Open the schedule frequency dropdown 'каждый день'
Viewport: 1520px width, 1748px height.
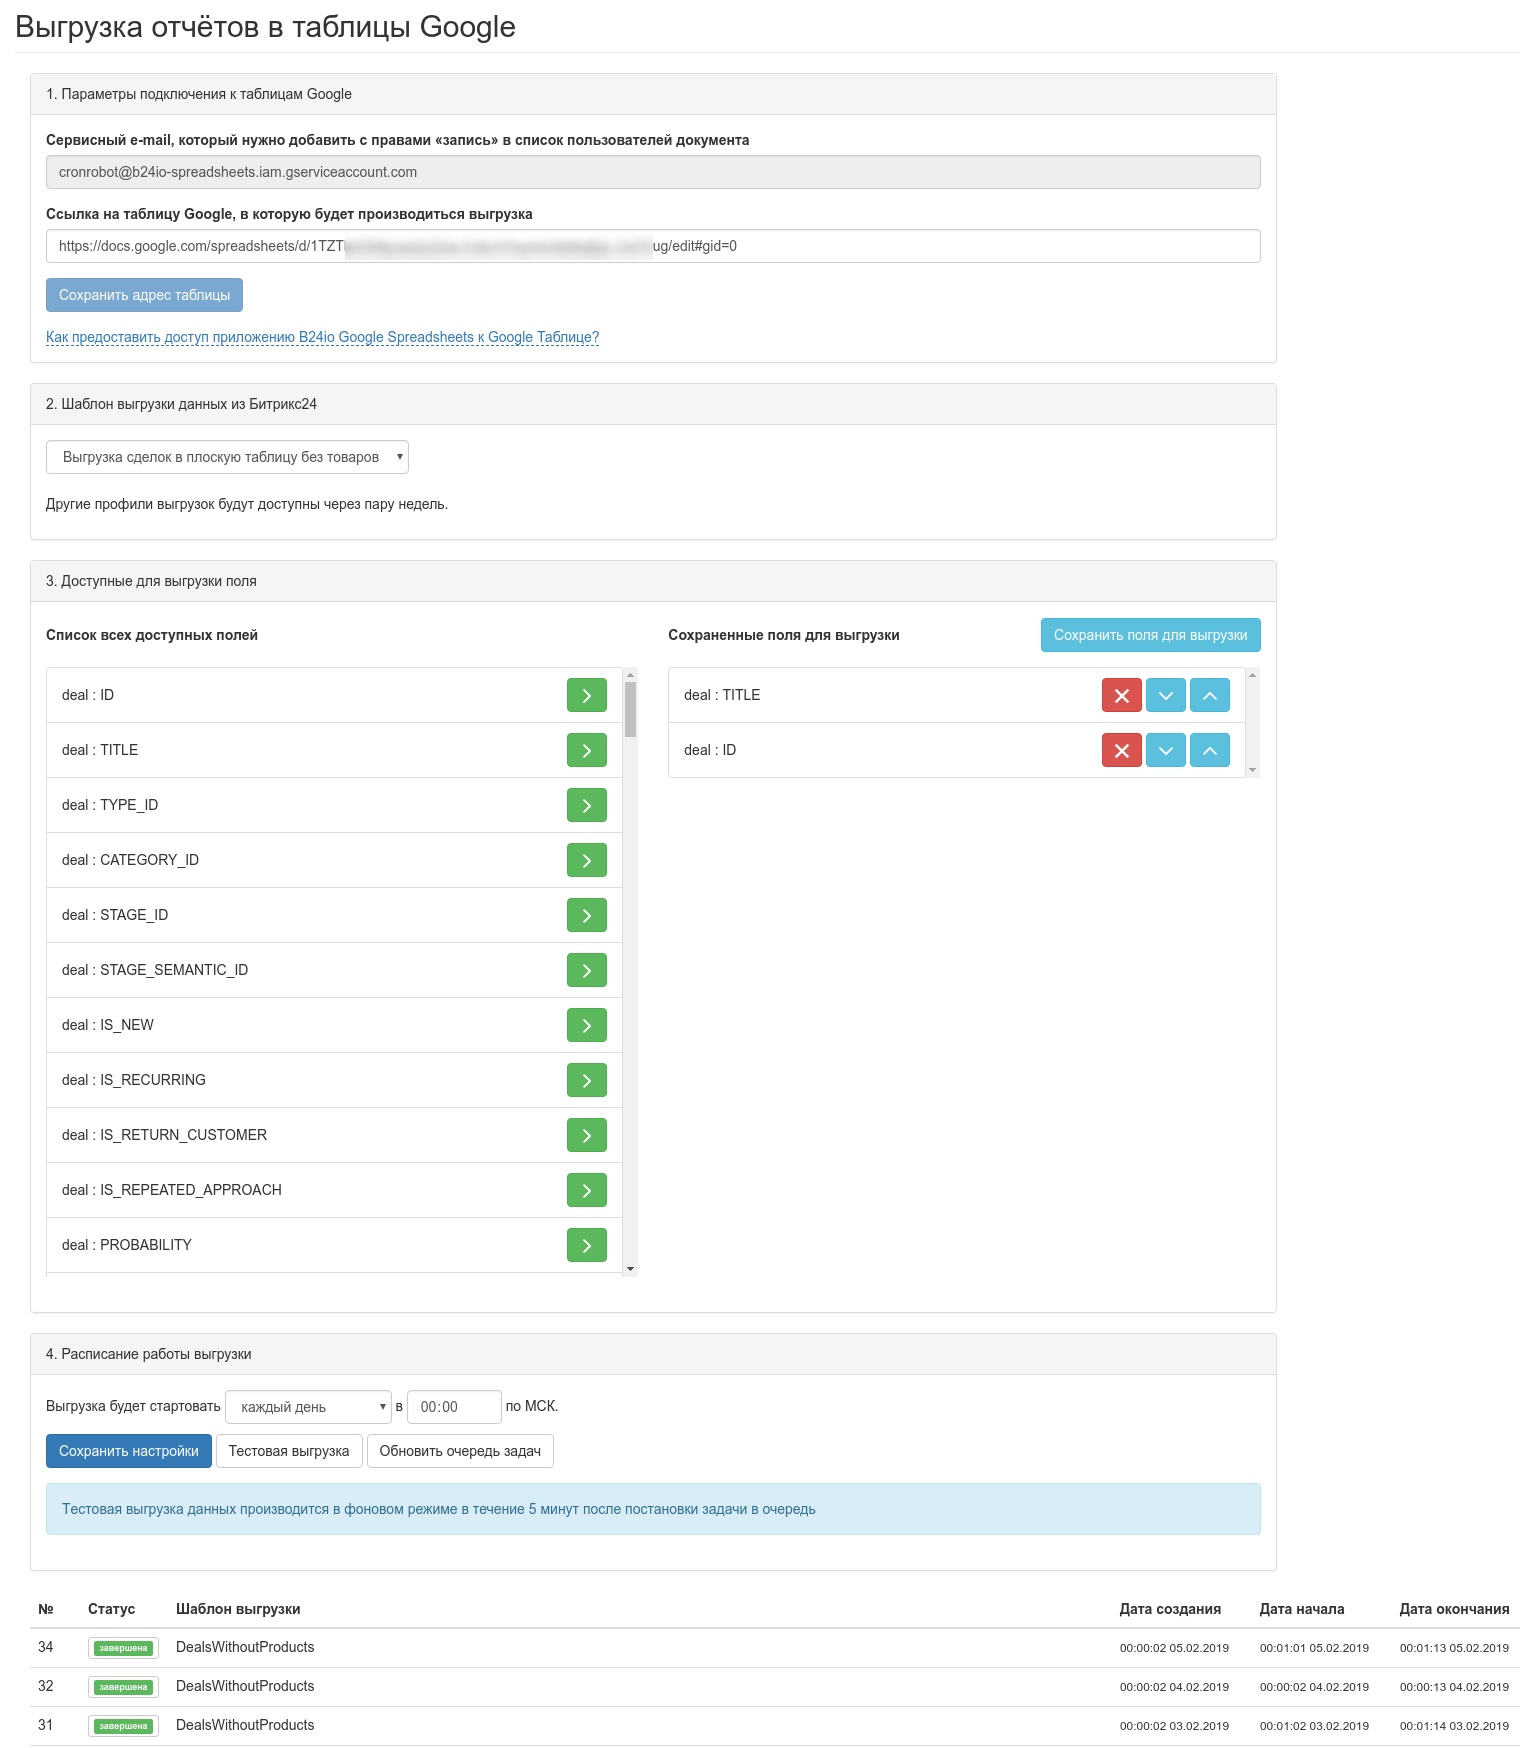coord(308,1407)
